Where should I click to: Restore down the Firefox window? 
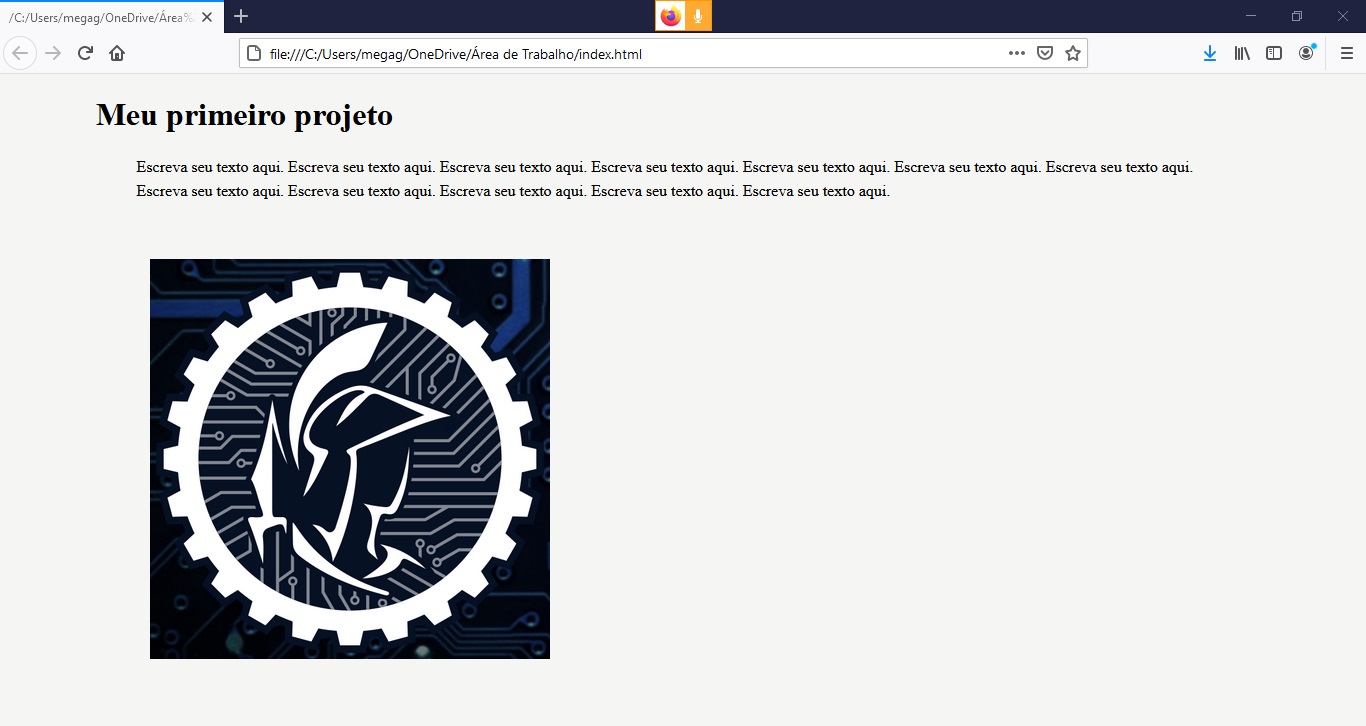pyautogui.click(x=1297, y=16)
